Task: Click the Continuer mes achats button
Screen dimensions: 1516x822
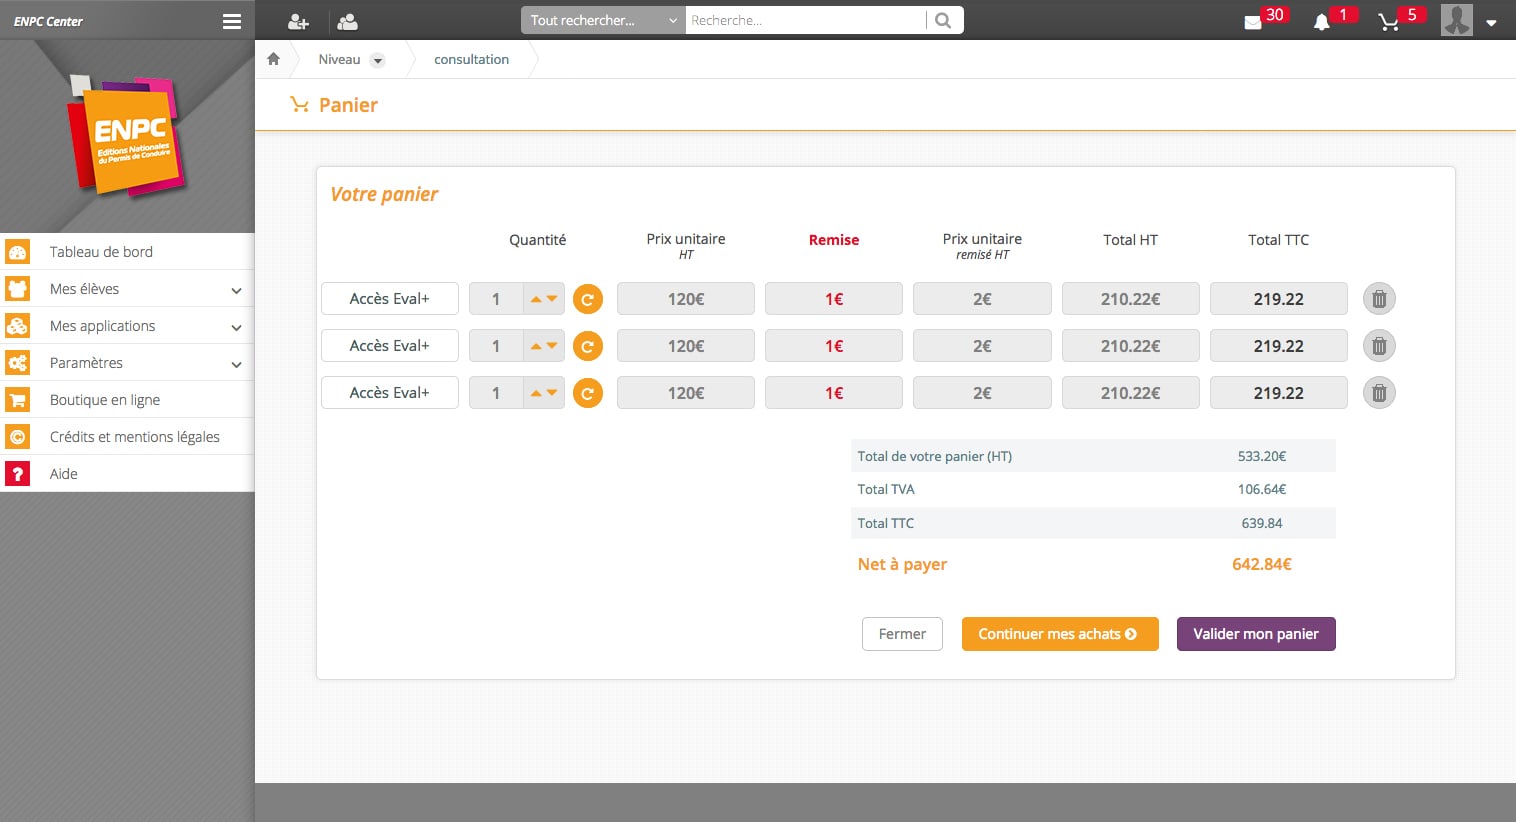Action: 1059,634
